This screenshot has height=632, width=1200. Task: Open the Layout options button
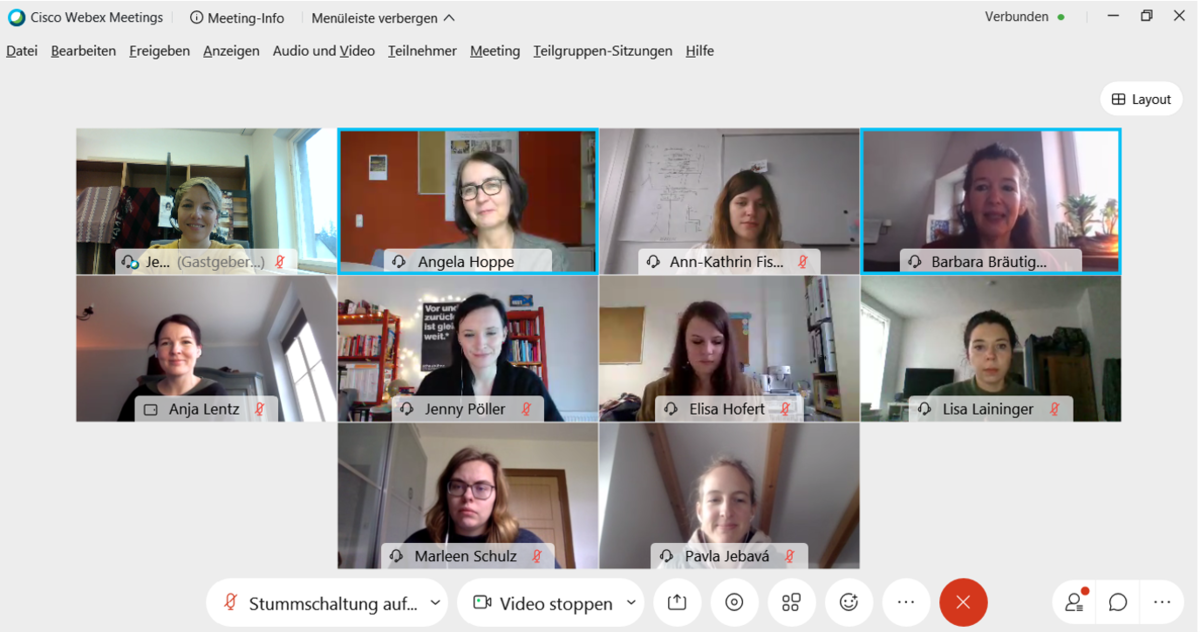[x=1141, y=99]
